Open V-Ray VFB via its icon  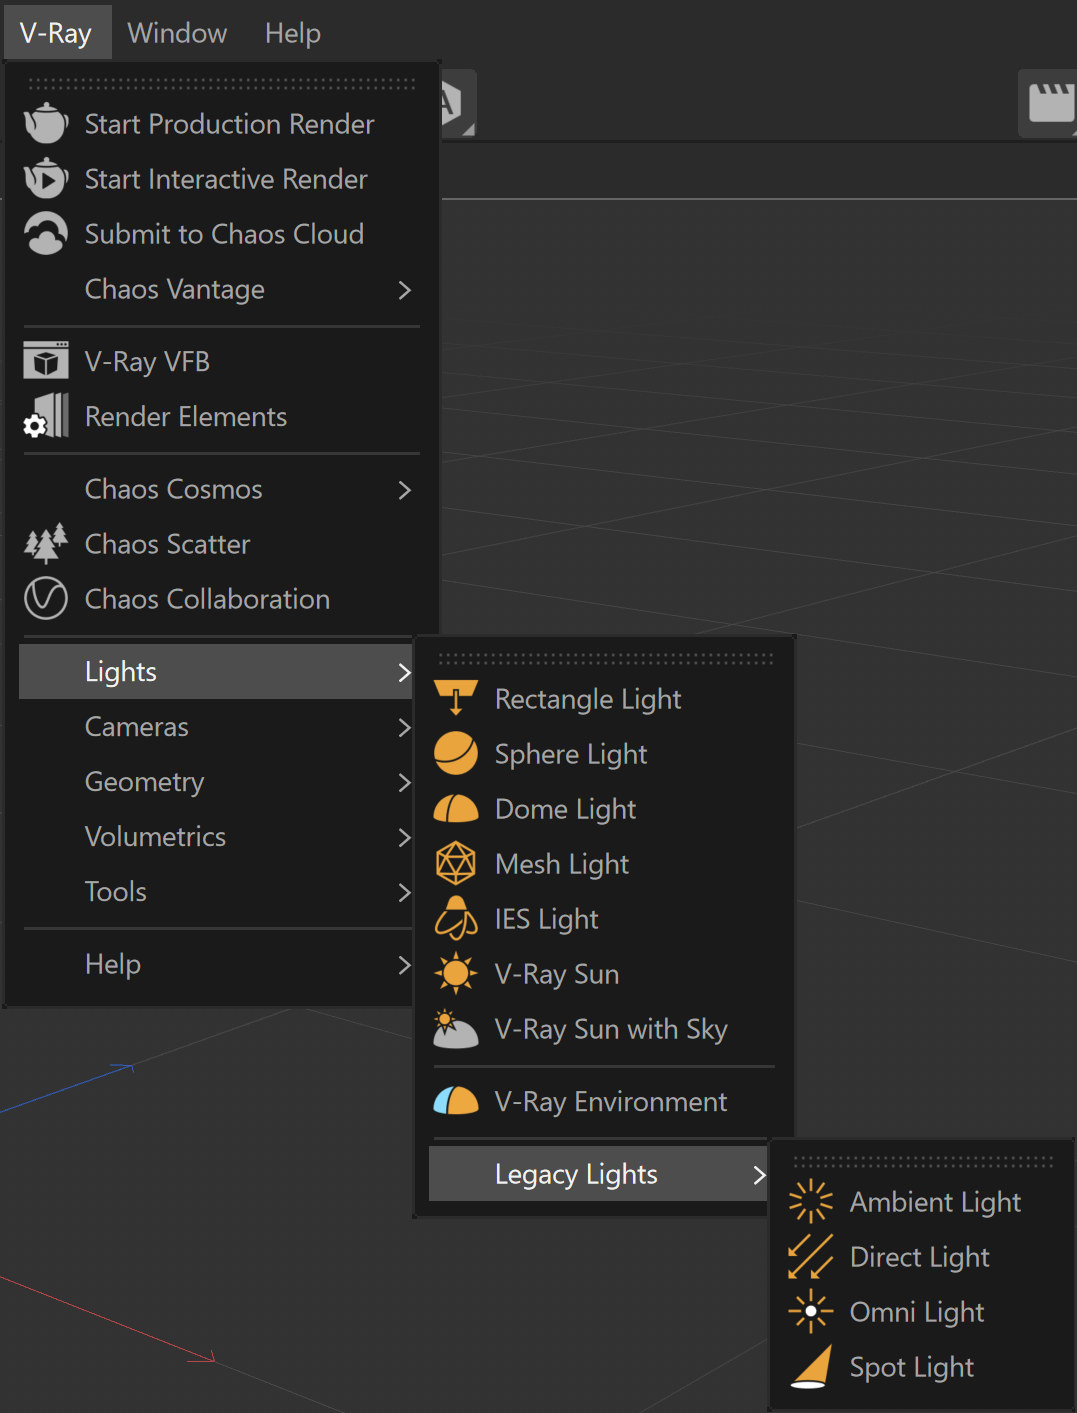46,361
